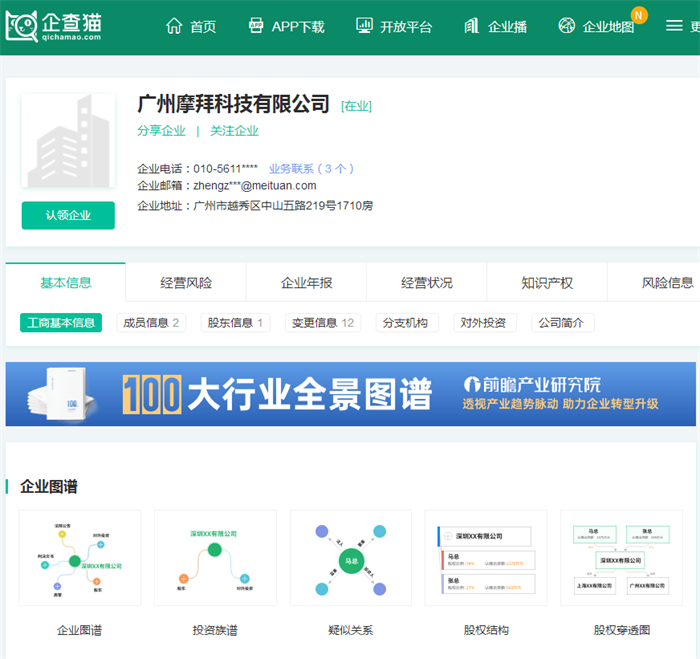This screenshot has height=659, width=700.
Task: Click the orange N badge
Action: point(639,15)
